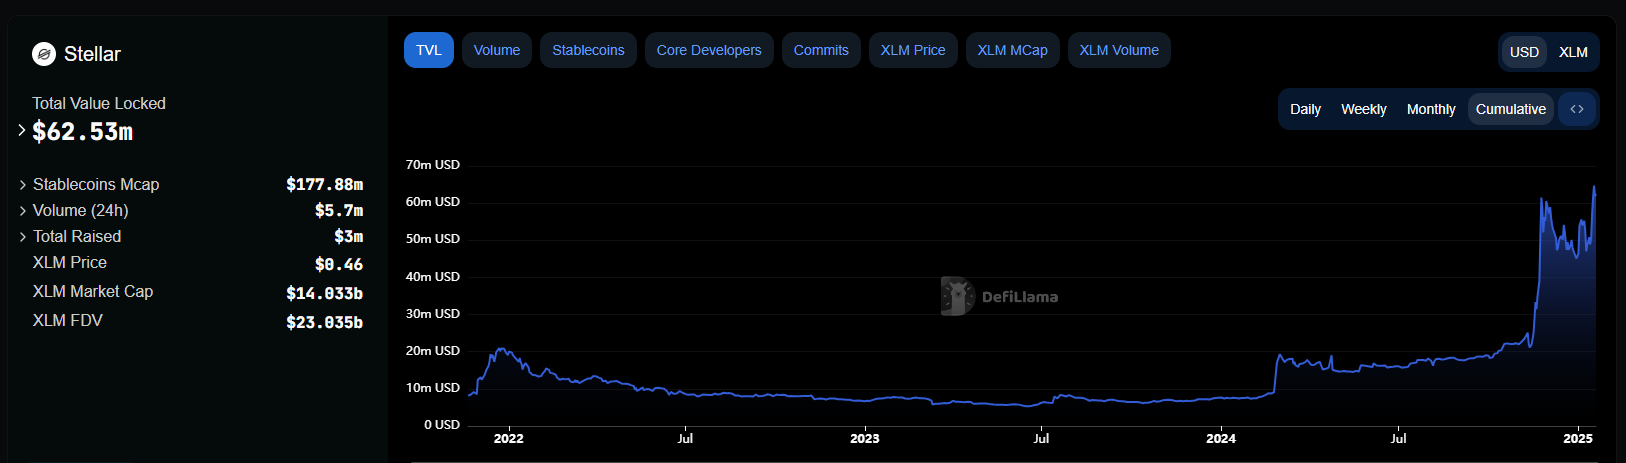
Task: Click the $14.033b market cap value
Action: [324, 293]
